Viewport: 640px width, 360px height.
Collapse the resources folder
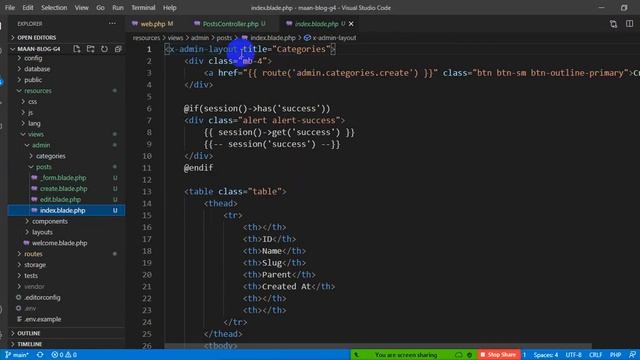coord(38,91)
